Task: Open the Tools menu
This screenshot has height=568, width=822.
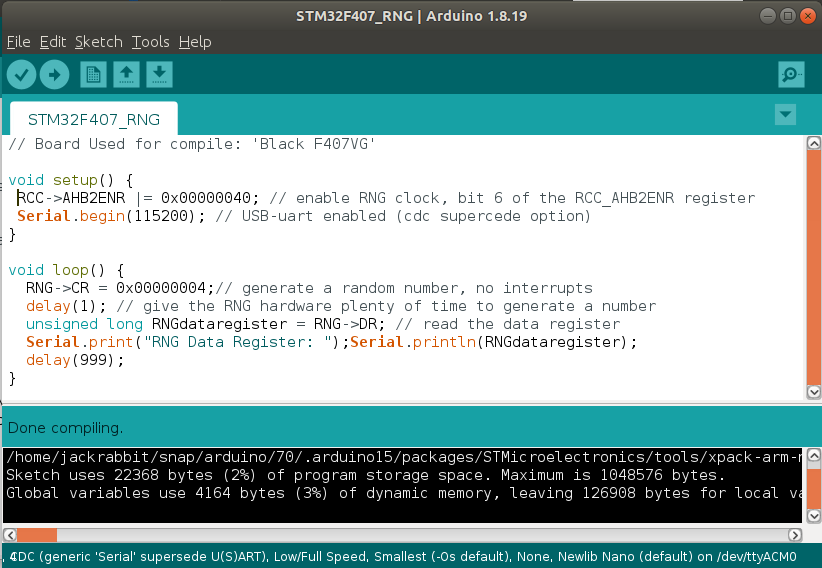Action: [150, 42]
